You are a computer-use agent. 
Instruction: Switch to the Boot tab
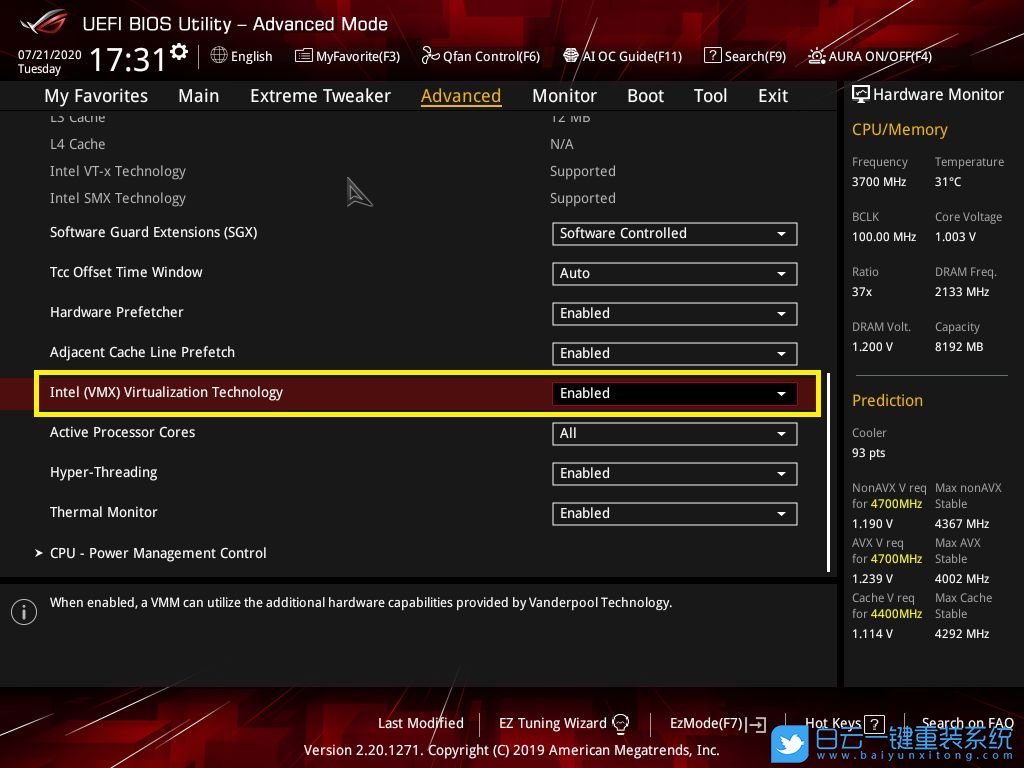point(645,96)
